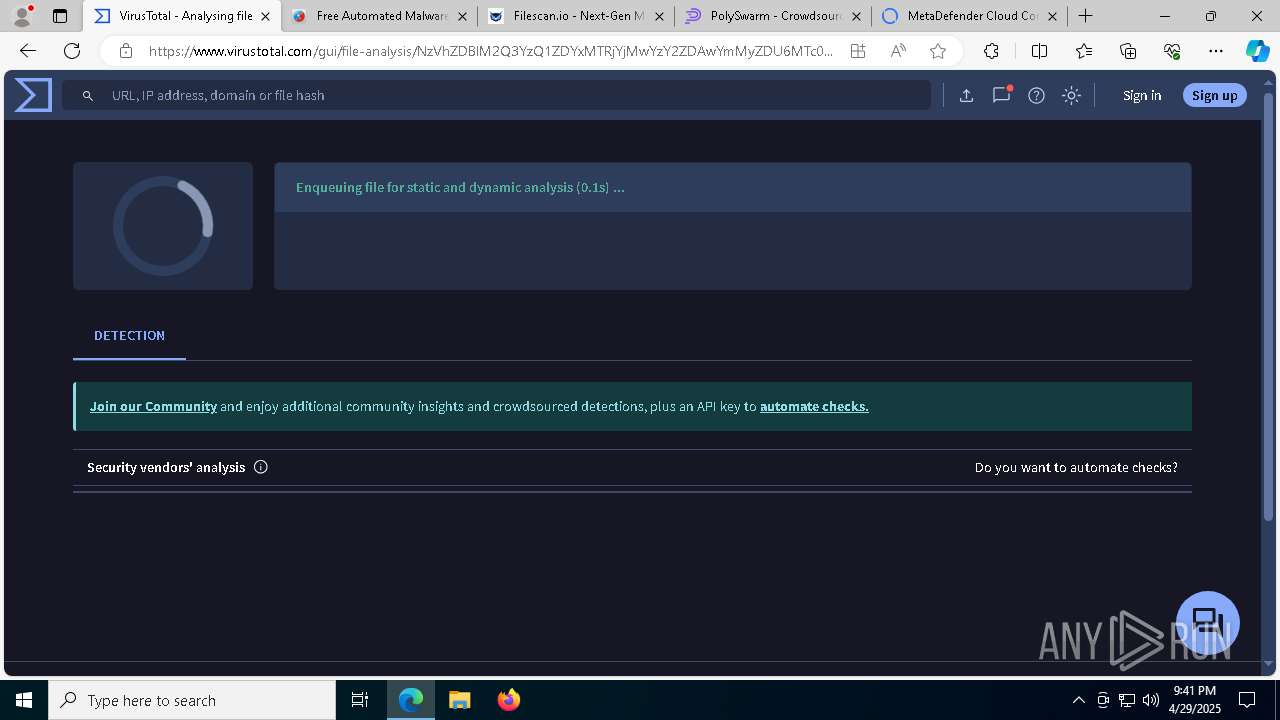Open a new browser tab
The width and height of the screenshot is (1280, 720).
point(1085,16)
